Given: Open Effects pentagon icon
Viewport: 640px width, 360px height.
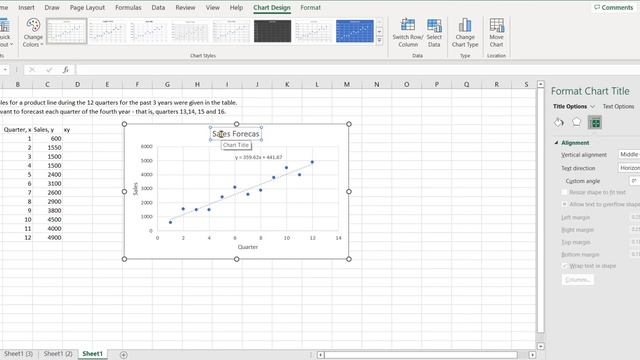Looking at the screenshot, I should point(576,122).
